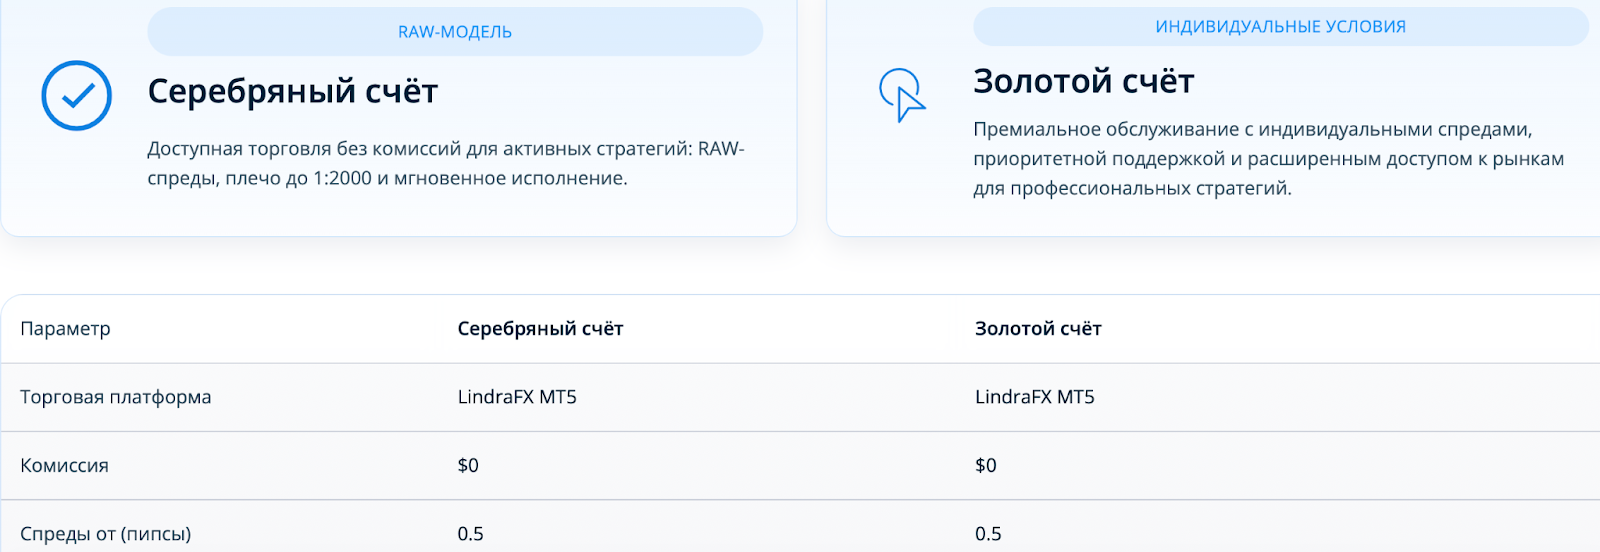Click the RAW-МОДЕЛЬ badge
1600x552 pixels.
(x=455, y=32)
